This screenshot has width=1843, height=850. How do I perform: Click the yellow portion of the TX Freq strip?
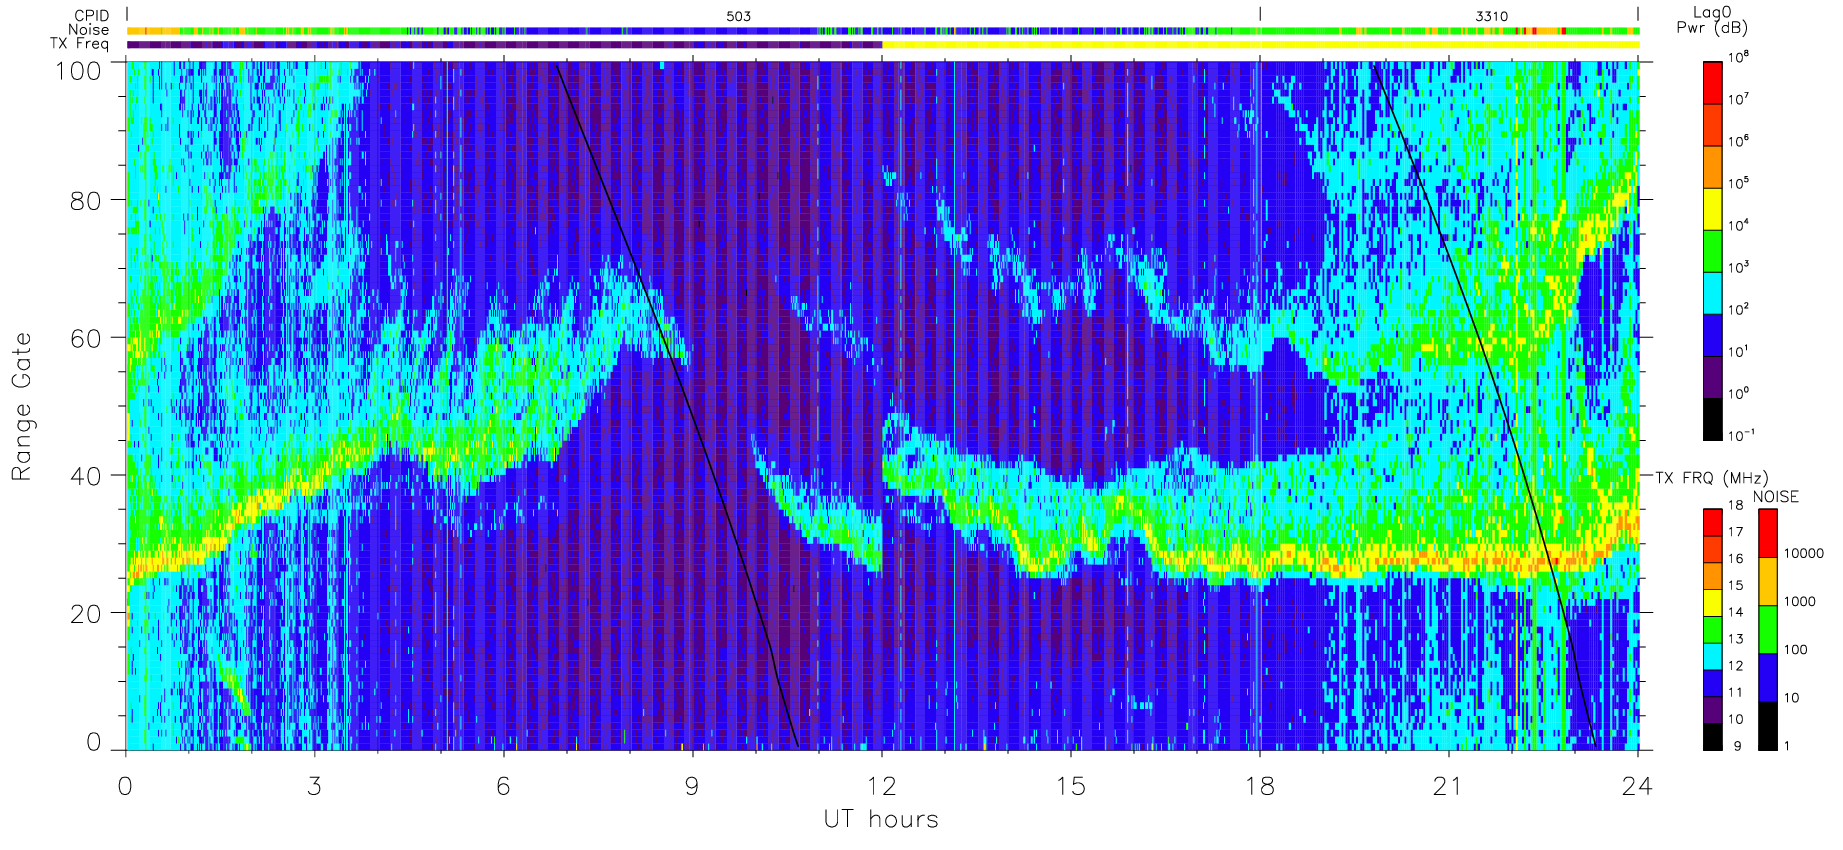pyautogui.click(x=1260, y=44)
